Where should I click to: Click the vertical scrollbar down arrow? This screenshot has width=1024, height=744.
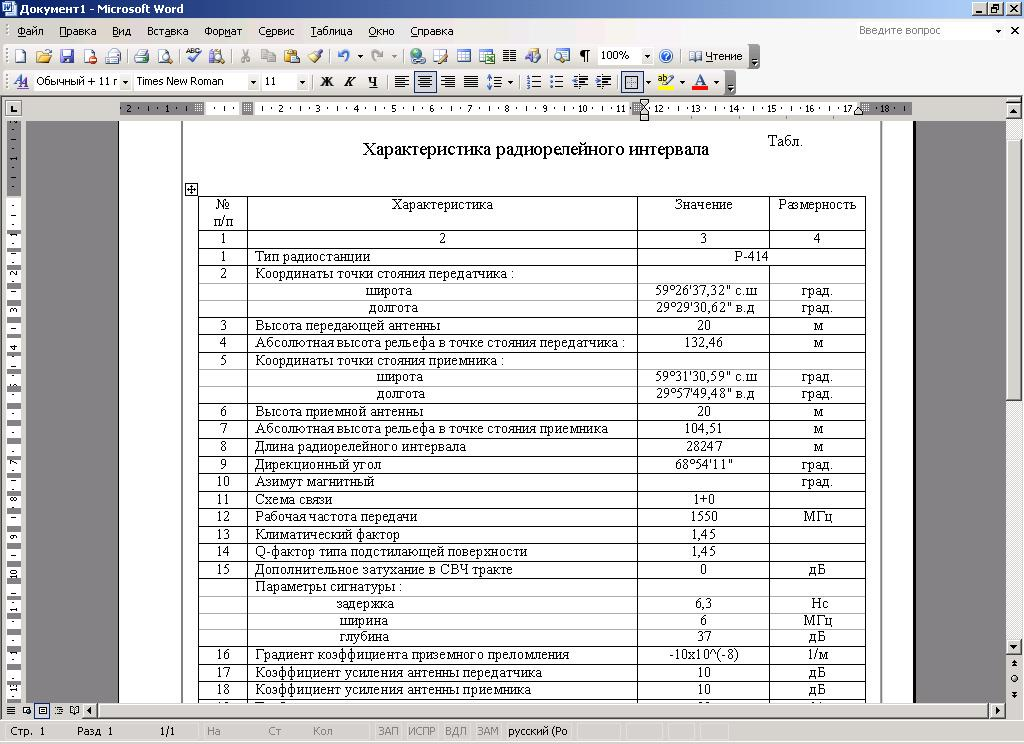click(x=1014, y=647)
